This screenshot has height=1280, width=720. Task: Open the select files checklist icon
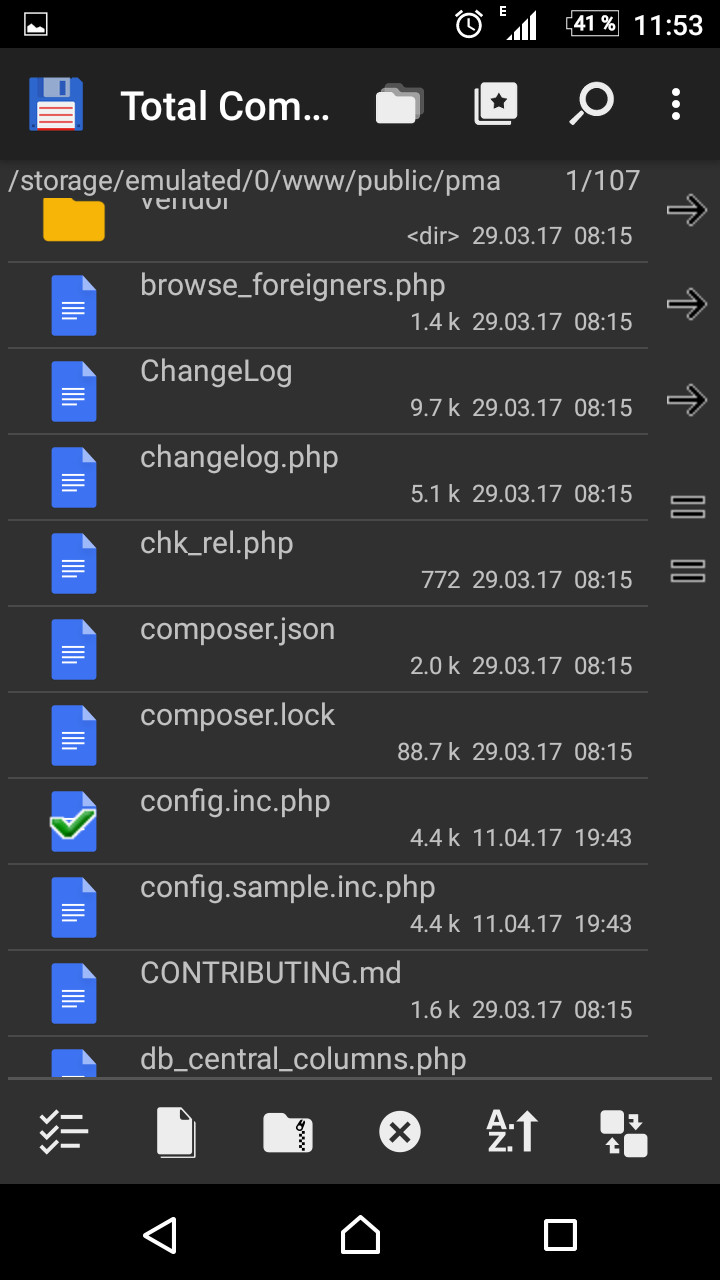64,1133
